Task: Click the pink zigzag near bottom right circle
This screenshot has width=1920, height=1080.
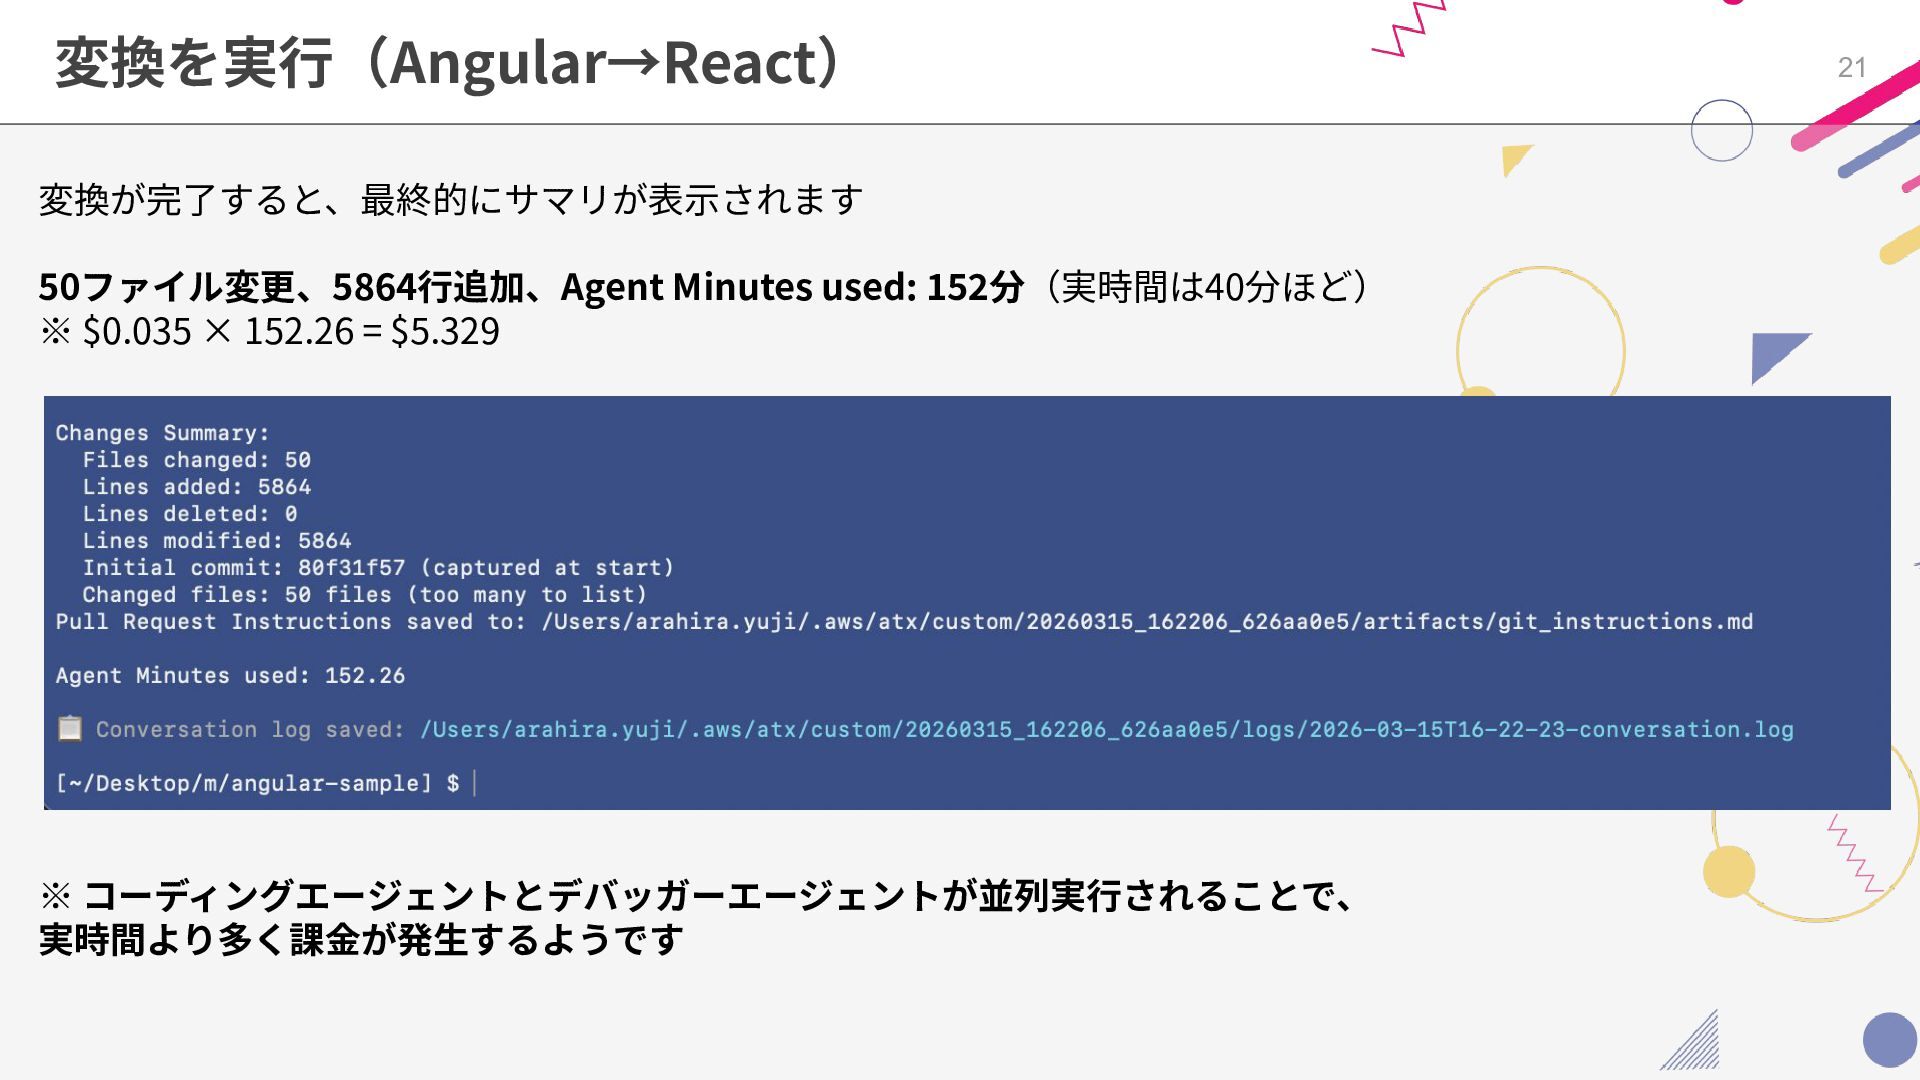Action: pyautogui.click(x=1853, y=854)
